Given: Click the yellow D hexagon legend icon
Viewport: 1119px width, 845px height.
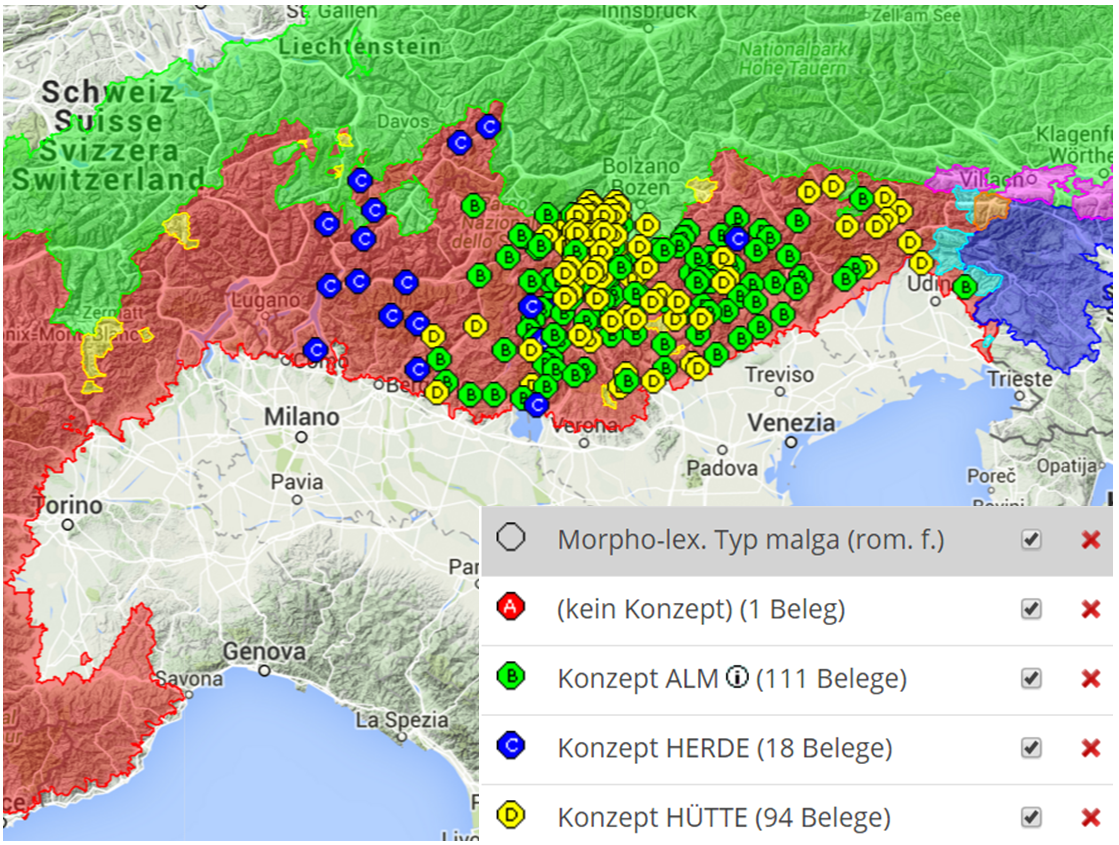Looking at the screenshot, I should [511, 817].
